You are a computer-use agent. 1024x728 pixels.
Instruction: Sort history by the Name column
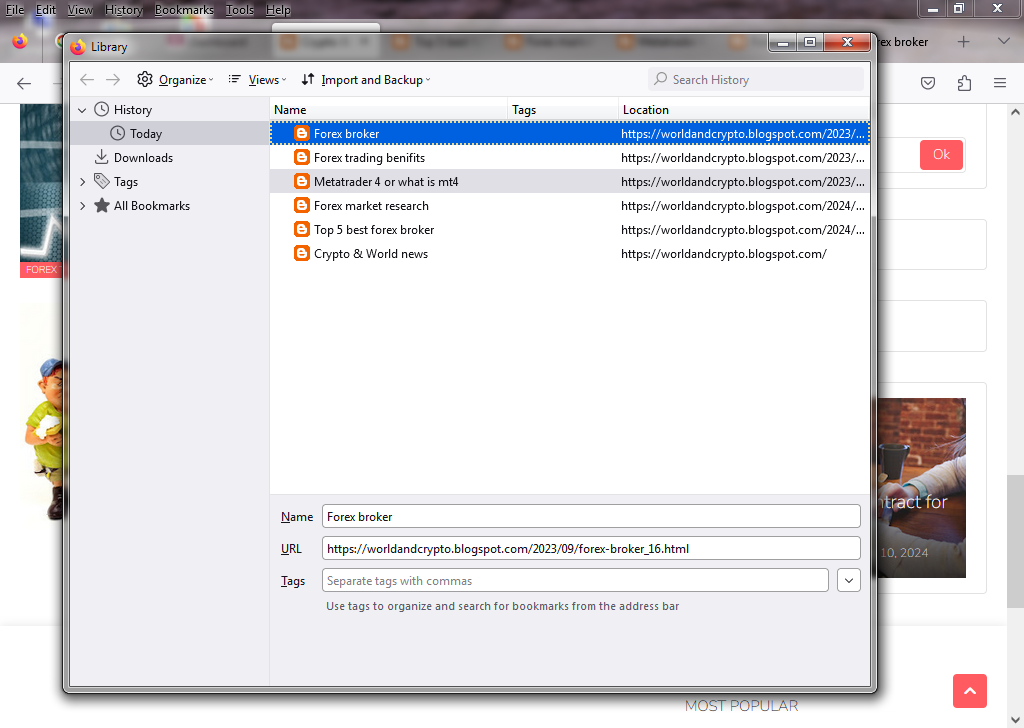[x=389, y=110]
